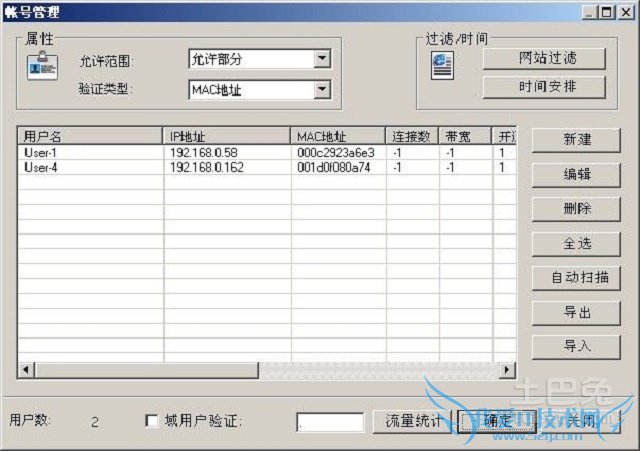The image size is (640, 451).
Task: Toggle the 域用户验证 checkbox
Action: 152,421
